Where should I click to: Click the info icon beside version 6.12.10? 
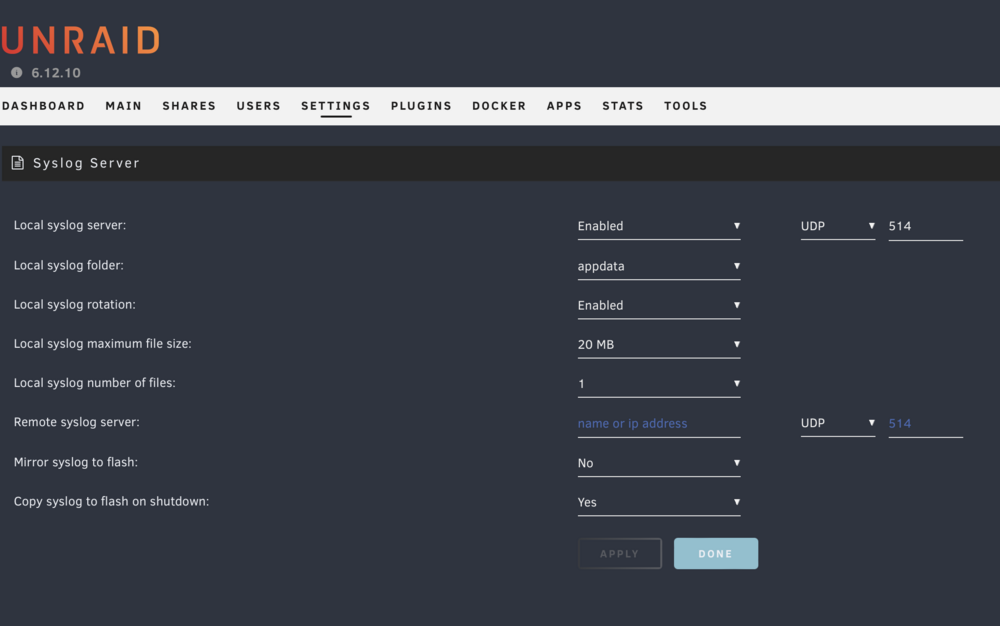pos(17,73)
